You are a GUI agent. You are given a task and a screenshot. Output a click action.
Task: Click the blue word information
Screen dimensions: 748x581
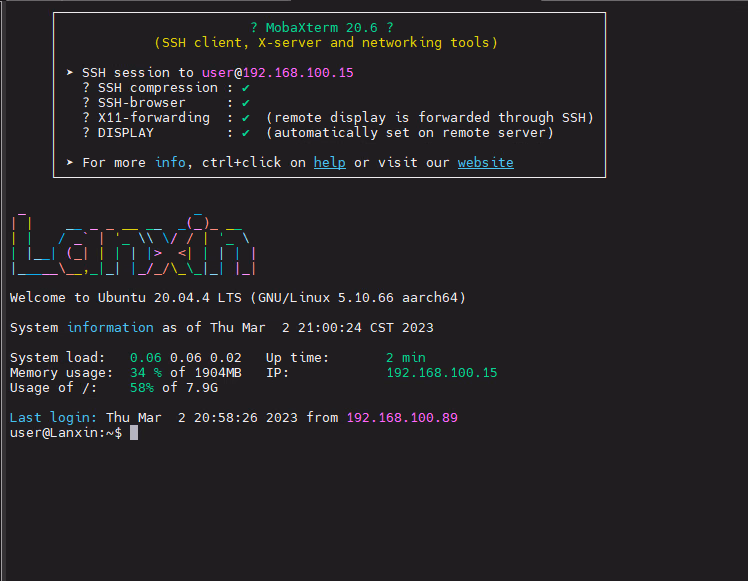coord(110,328)
